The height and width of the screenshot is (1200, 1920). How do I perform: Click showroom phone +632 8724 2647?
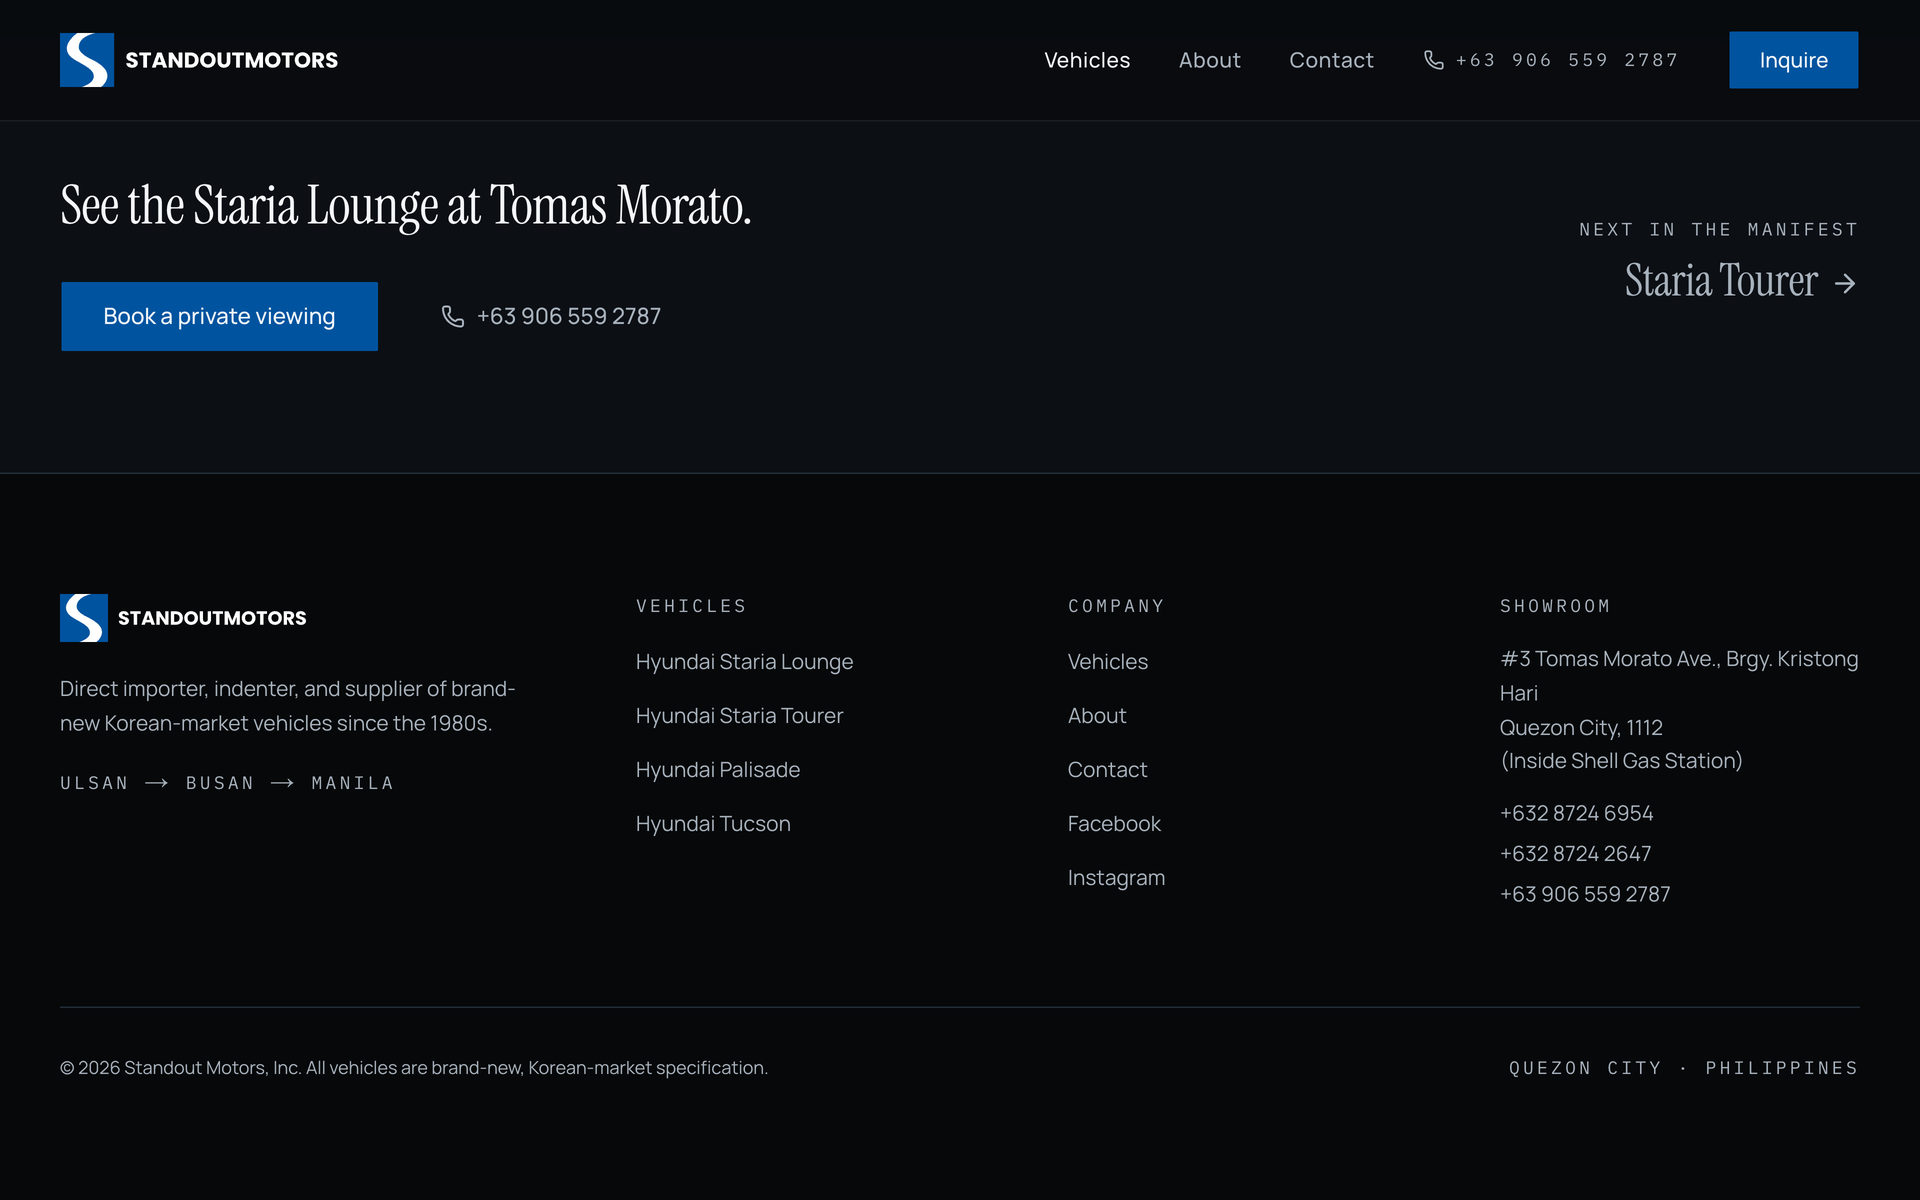pyautogui.click(x=1575, y=854)
